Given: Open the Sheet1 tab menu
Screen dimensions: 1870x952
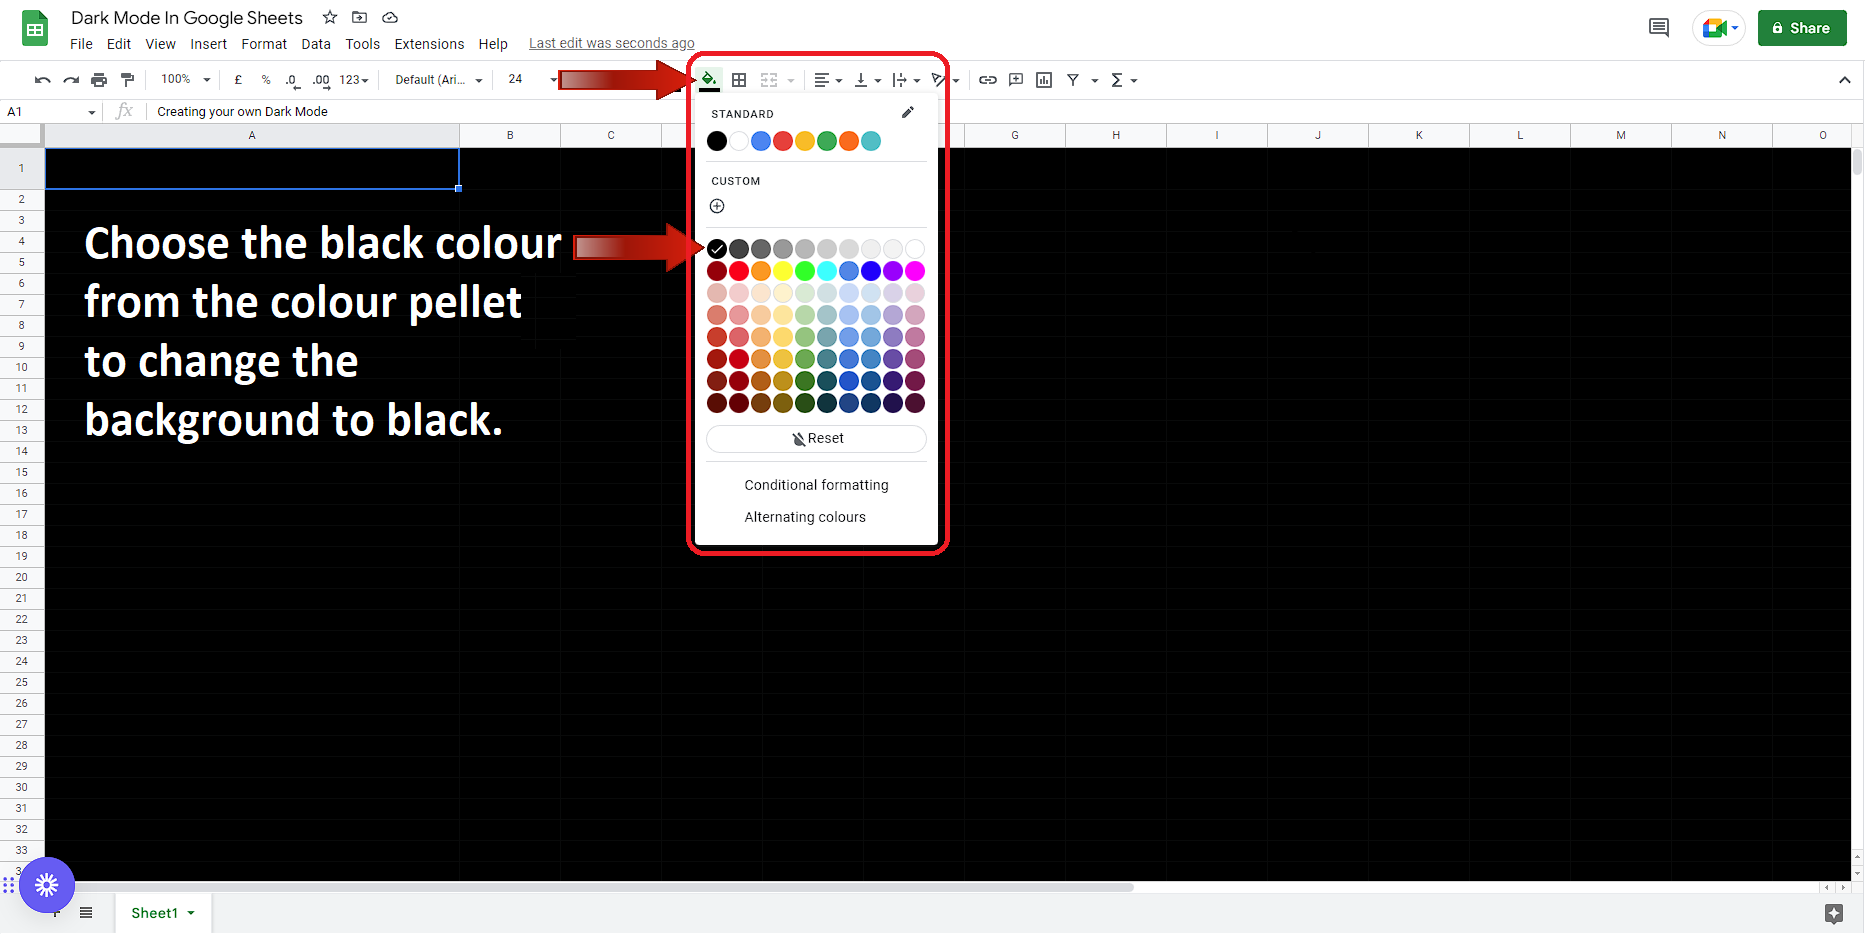Looking at the screenshot, I should [x=190, y=912].
